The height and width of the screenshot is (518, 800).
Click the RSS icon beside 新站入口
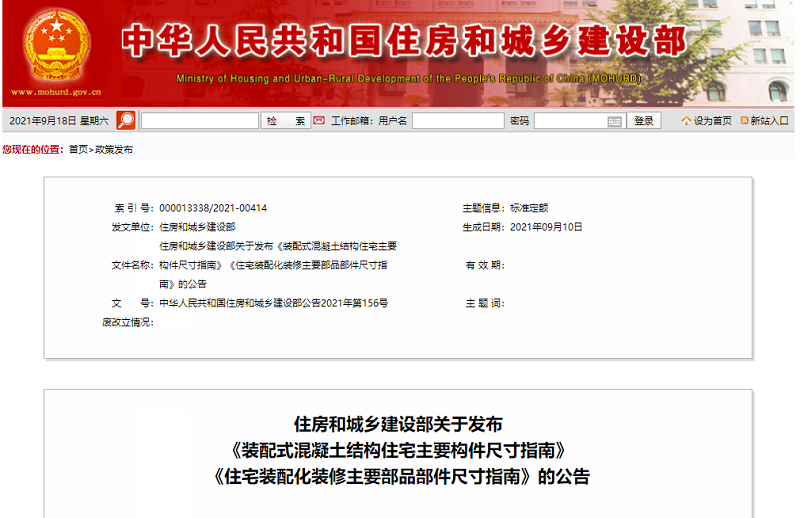744,120
